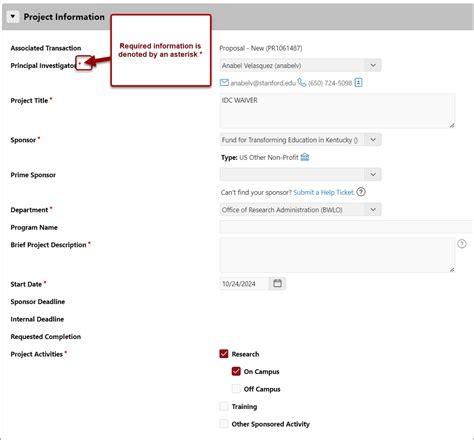
Task: Click the anabelv@stanford.edu email link
Action: pyautogui.click(x=263, y=83)
